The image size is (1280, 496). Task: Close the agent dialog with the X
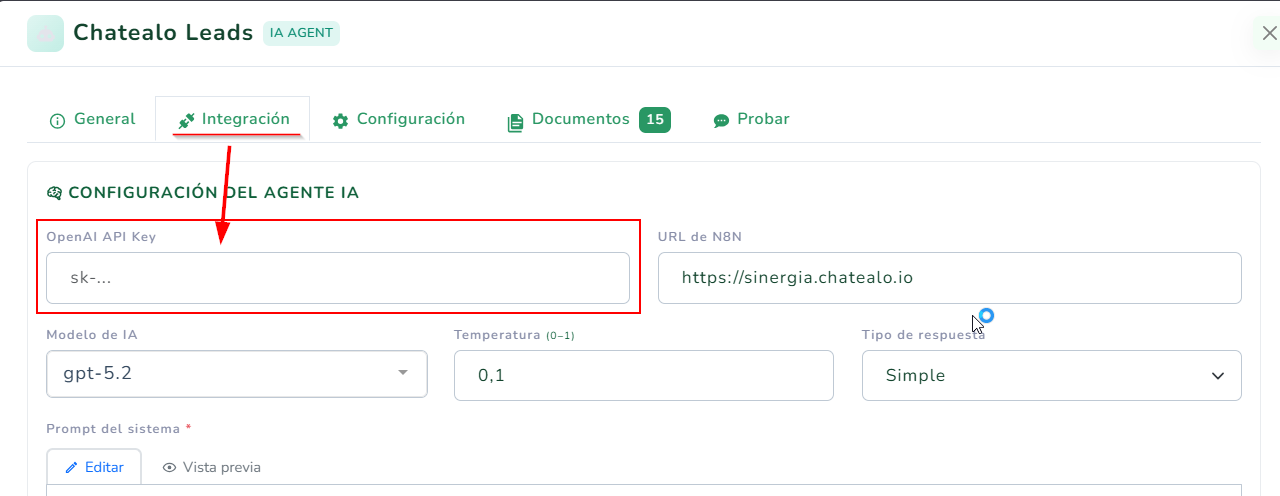[x=1269, y=33]
